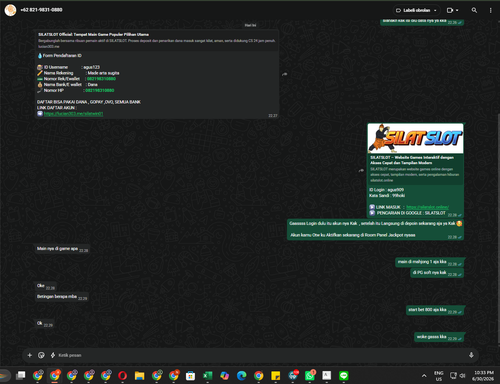Image resolution: width=500 pixels, height=384 pixels.
Task: Open Microsoft Edge from the taskbar
Action: tap(241, 376)
